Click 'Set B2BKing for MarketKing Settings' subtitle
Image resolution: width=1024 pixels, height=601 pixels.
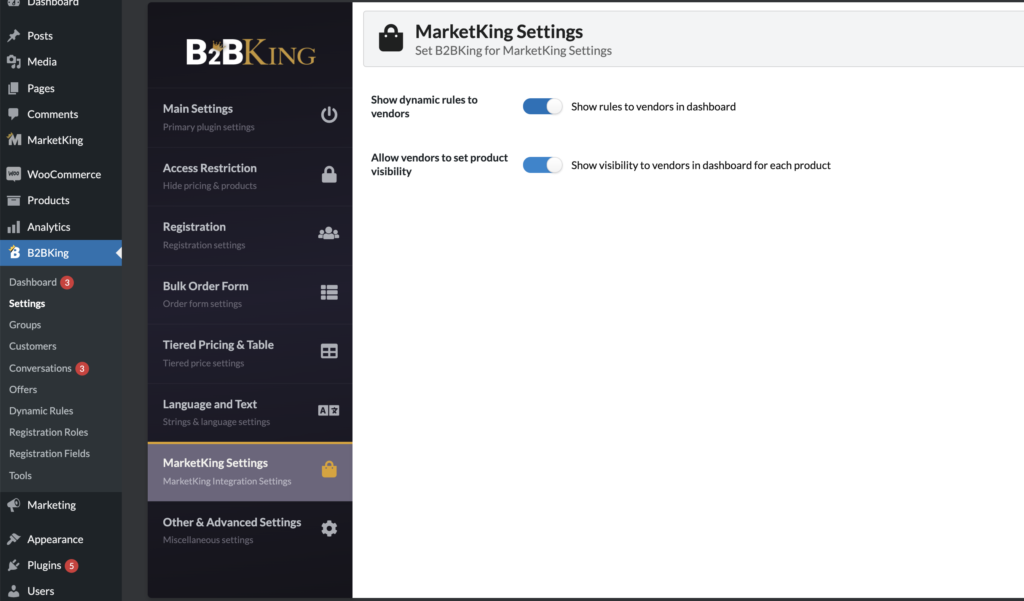pos(513,50)
